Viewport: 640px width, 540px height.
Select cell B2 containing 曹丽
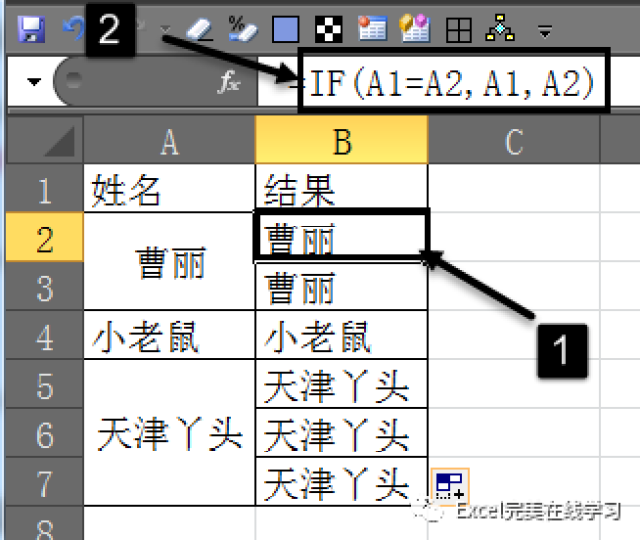click(342, 237)
